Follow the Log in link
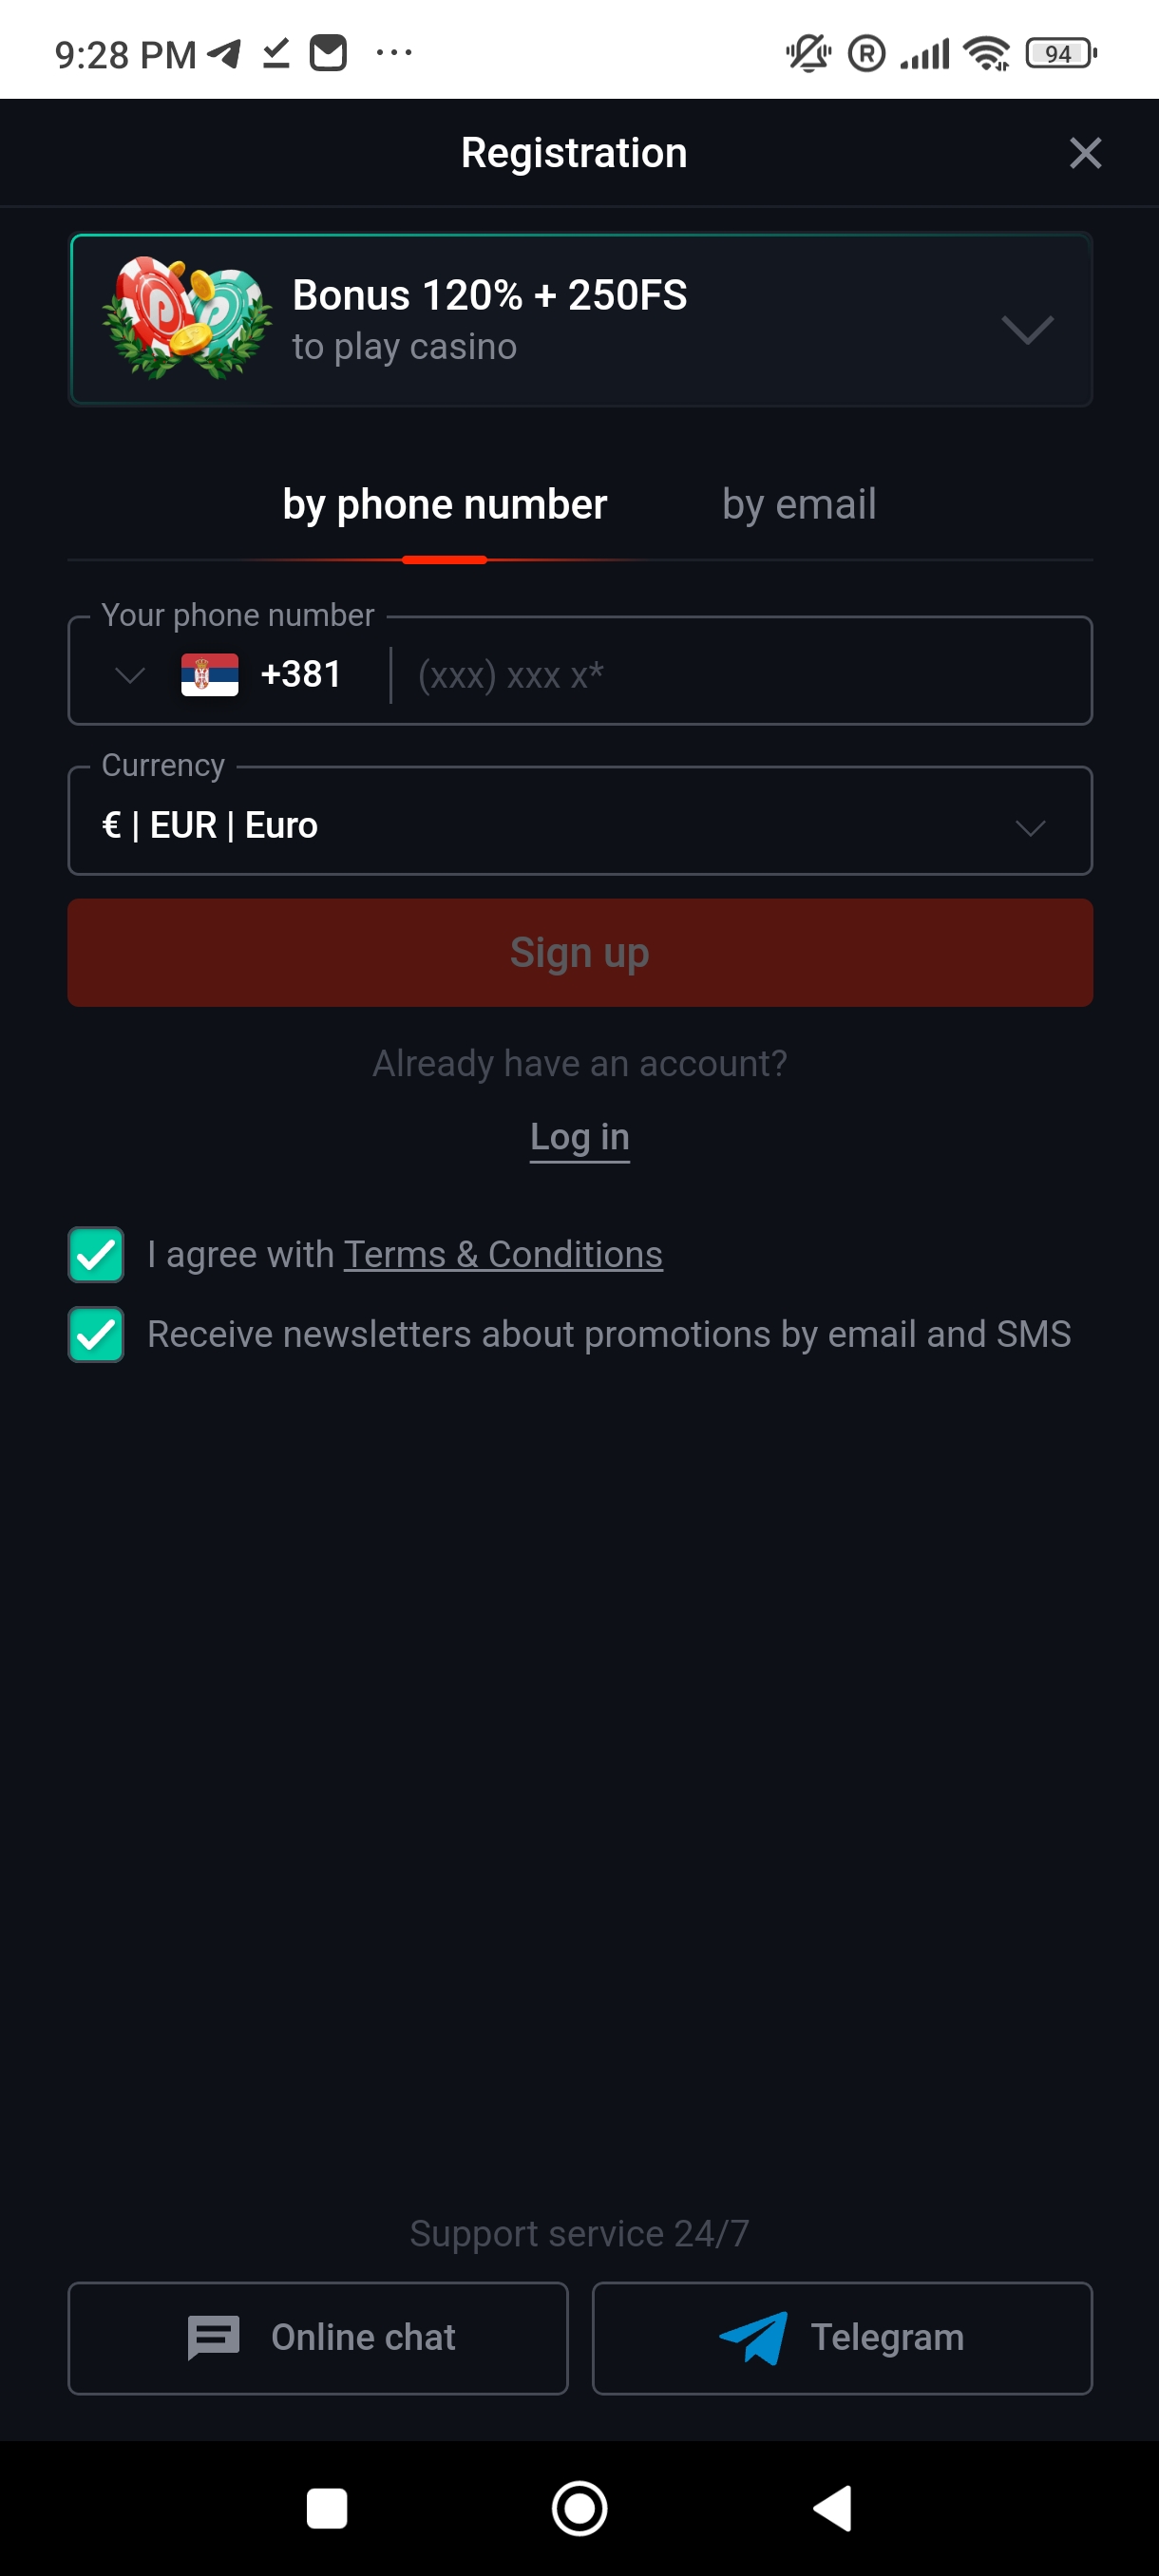The height and width of the screenshot is (2576, 1159). point(579,1137)
